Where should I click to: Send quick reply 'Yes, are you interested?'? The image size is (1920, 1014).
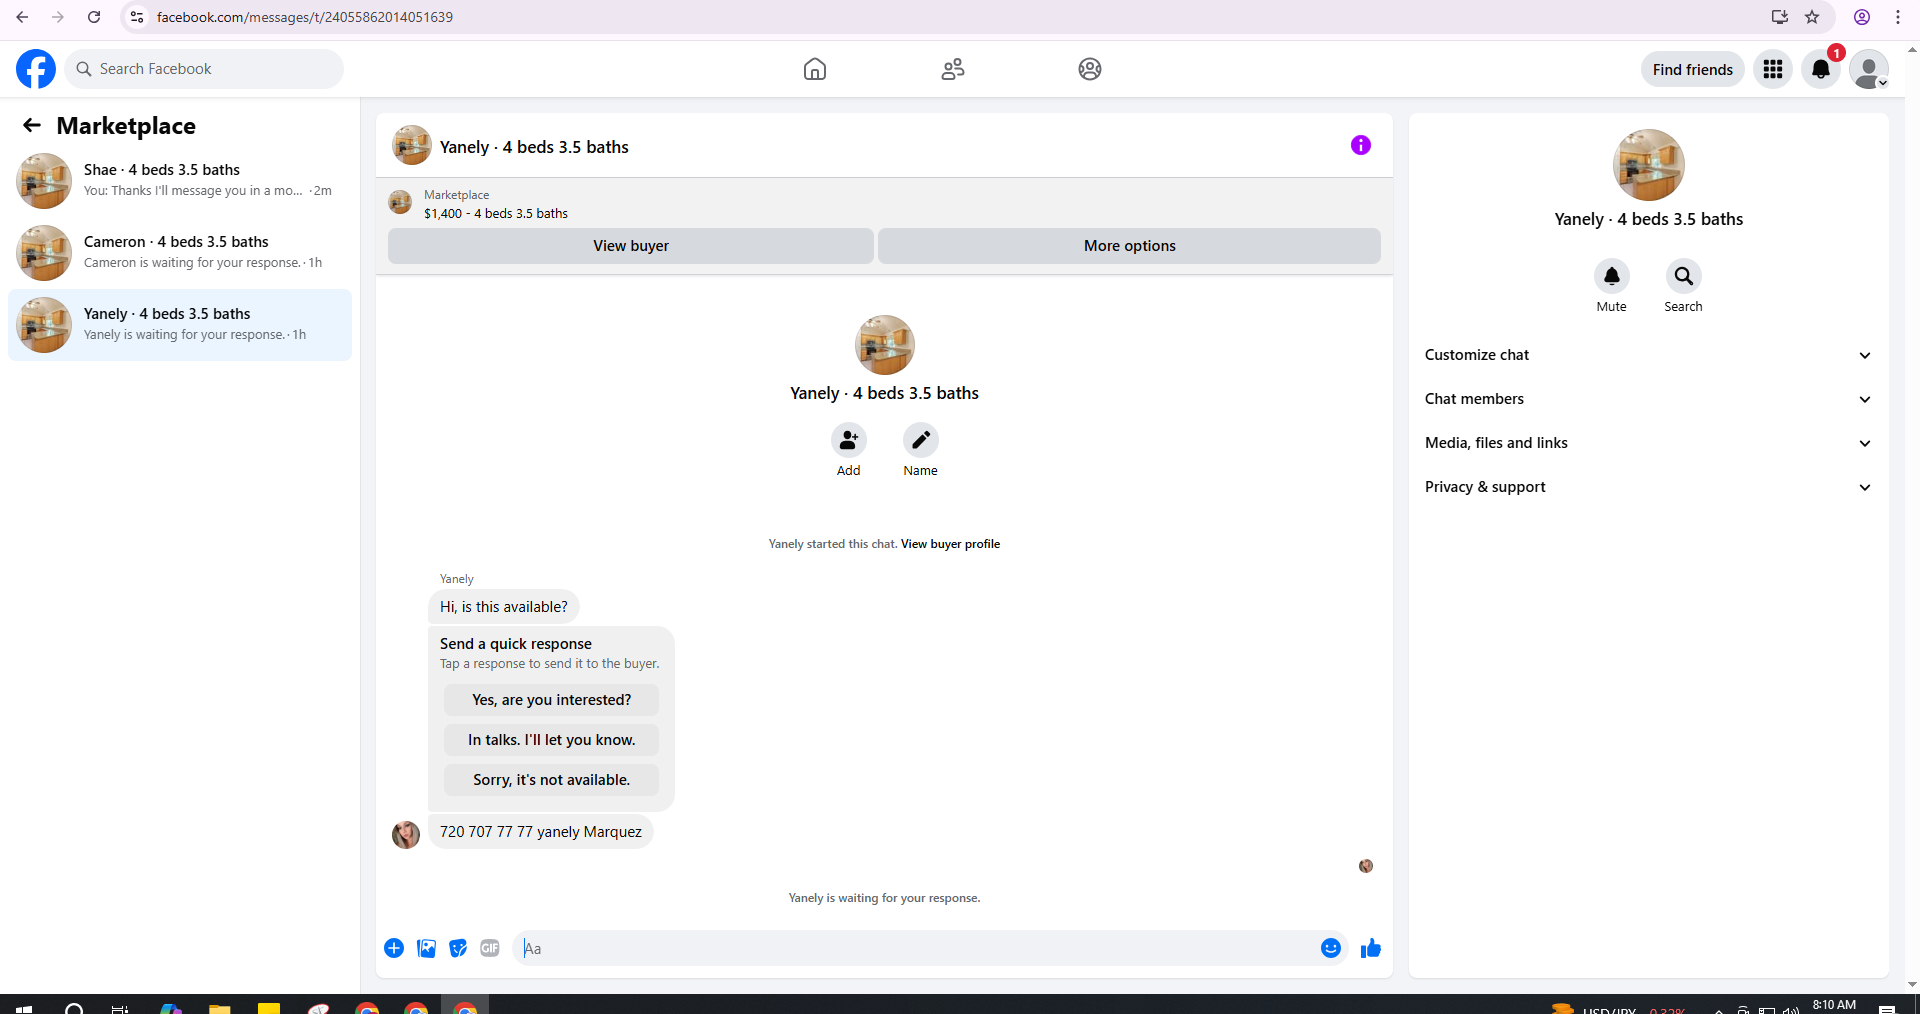click(x=551, y=700)
